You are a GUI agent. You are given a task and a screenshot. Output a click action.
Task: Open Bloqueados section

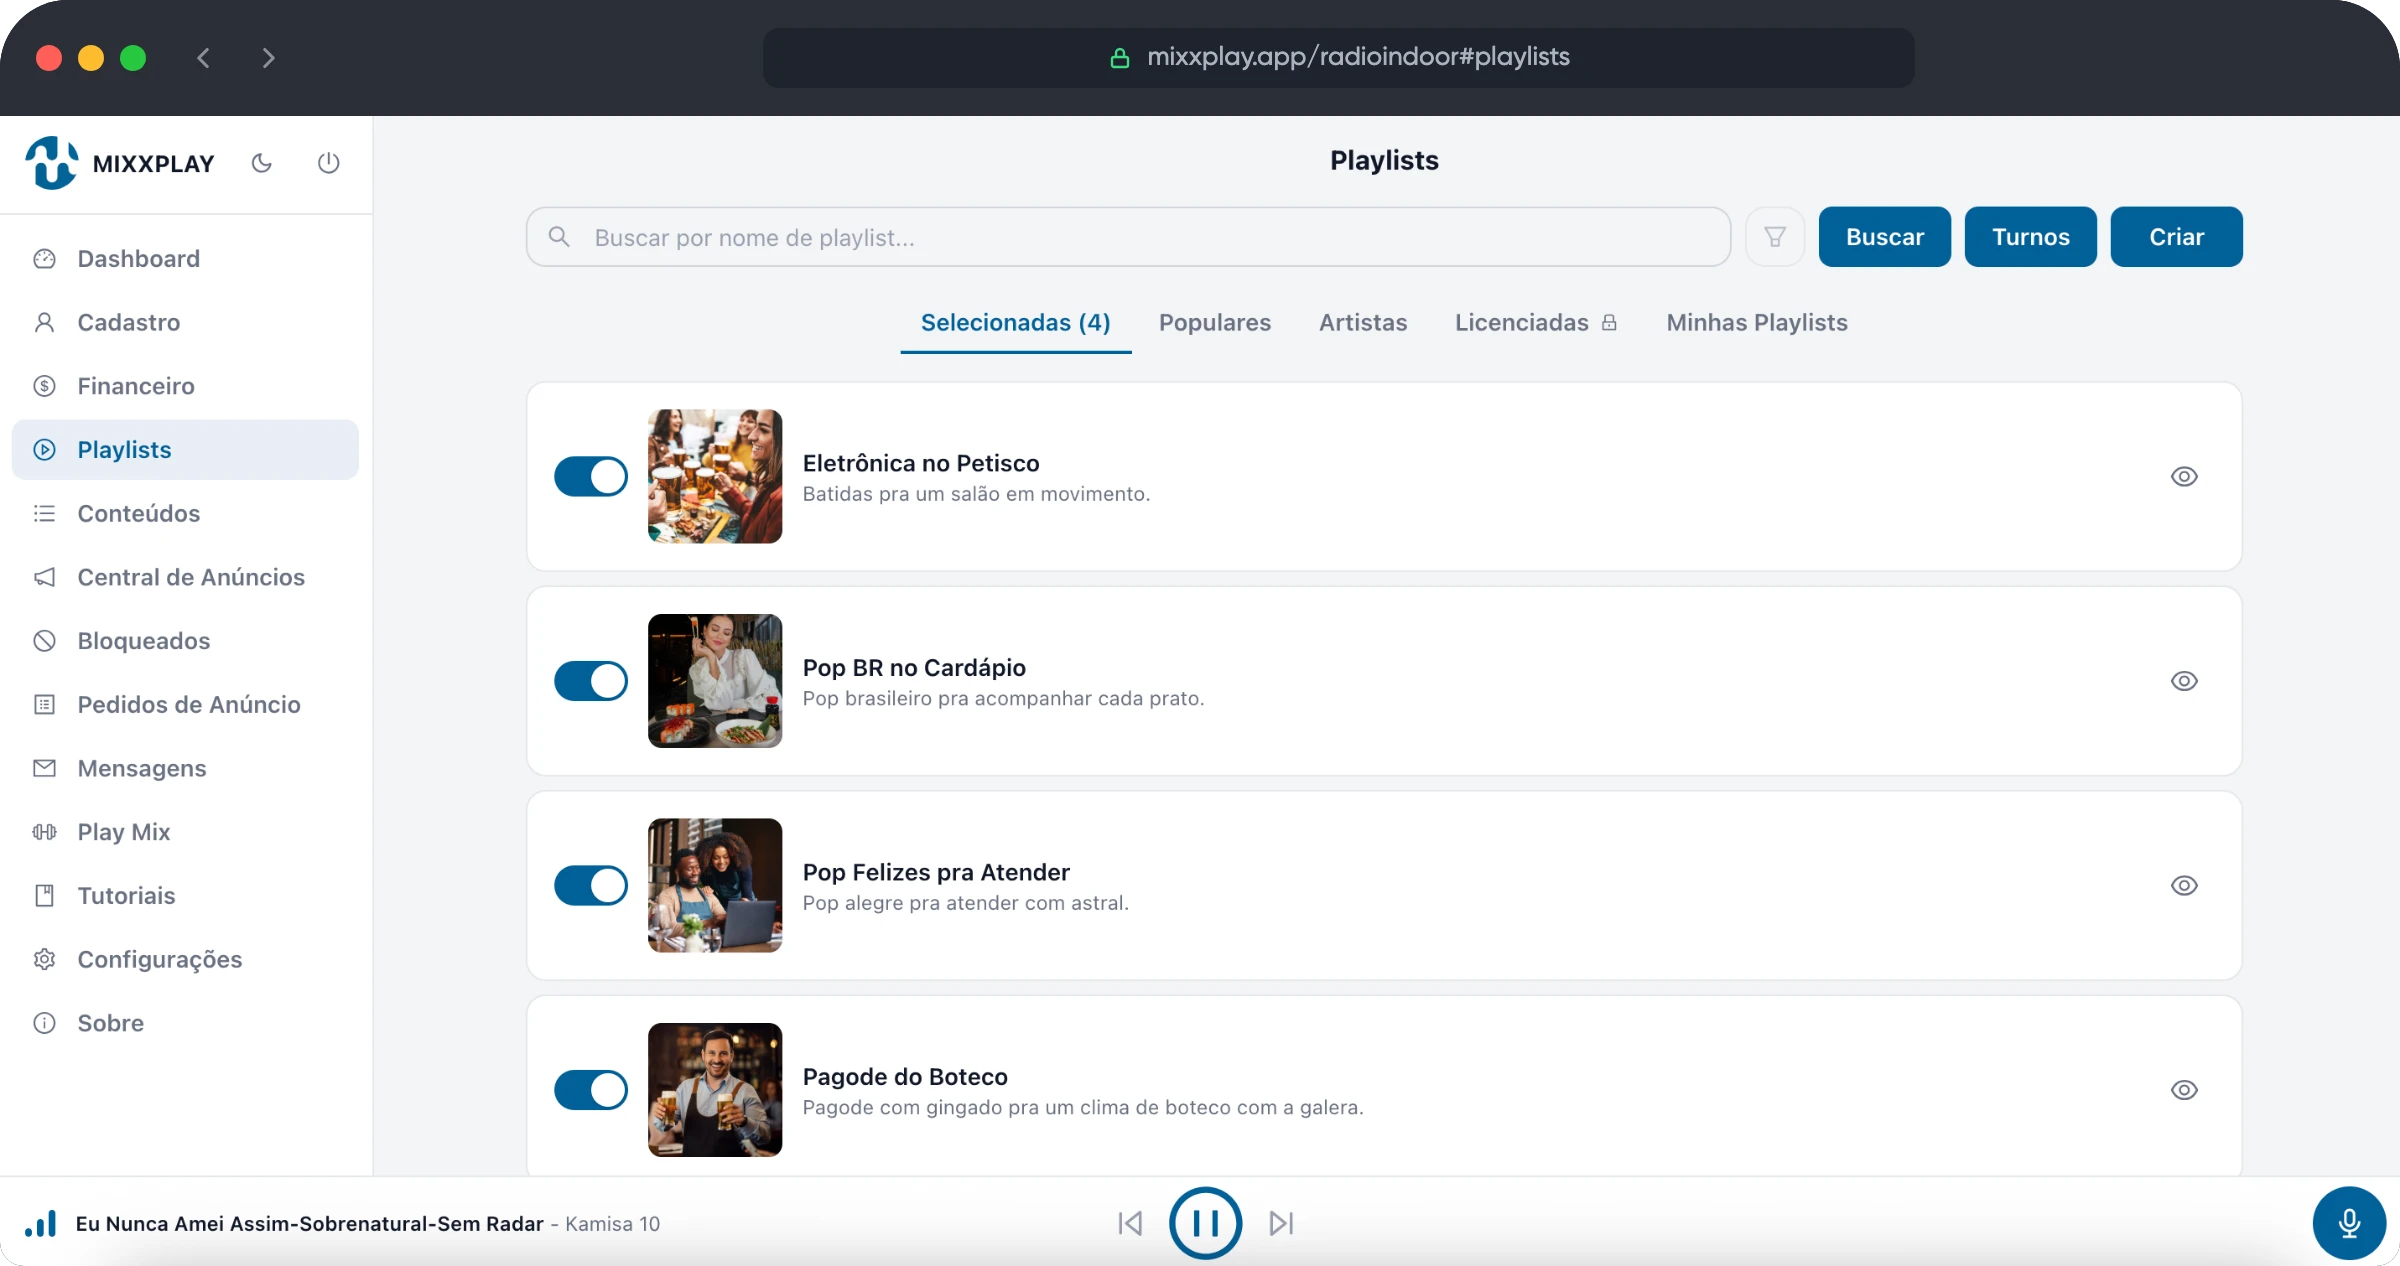coord(185,641)
